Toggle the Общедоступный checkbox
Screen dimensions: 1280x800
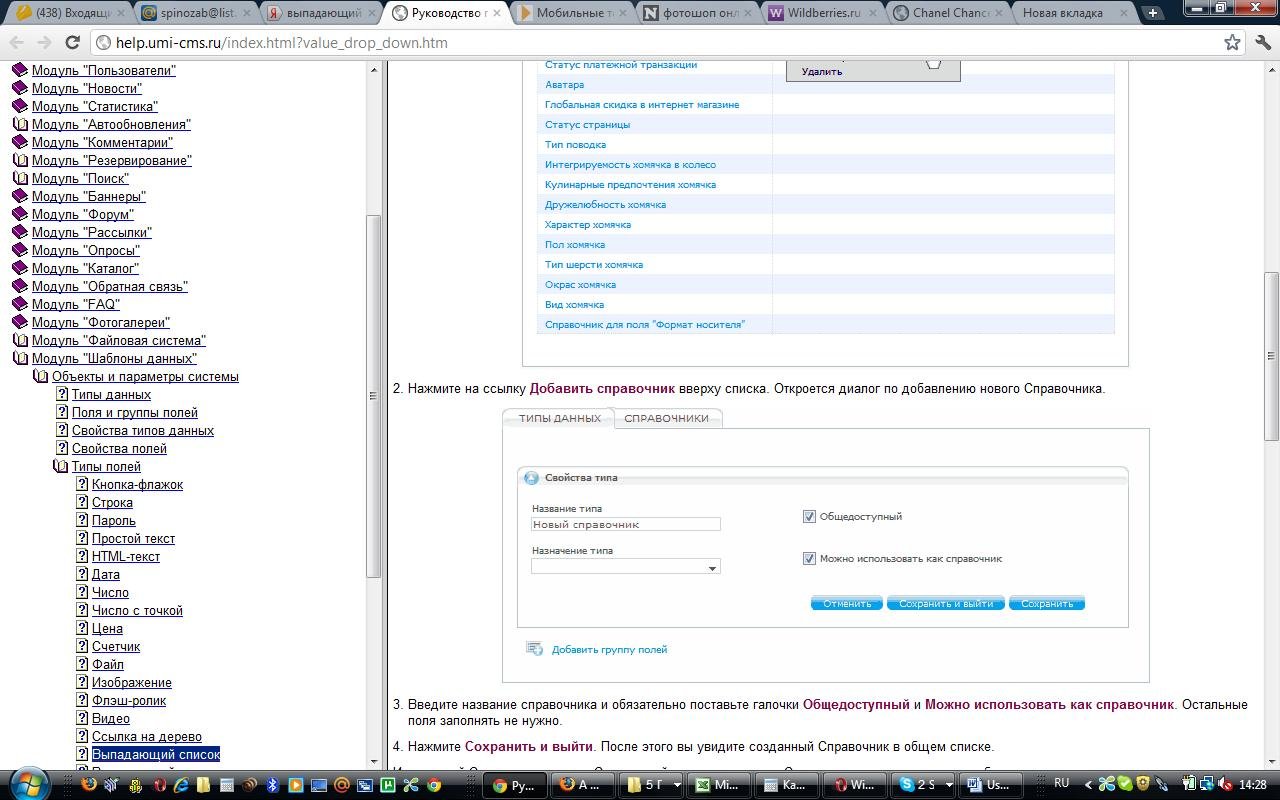pyautogui.click(x=809, y=517)
